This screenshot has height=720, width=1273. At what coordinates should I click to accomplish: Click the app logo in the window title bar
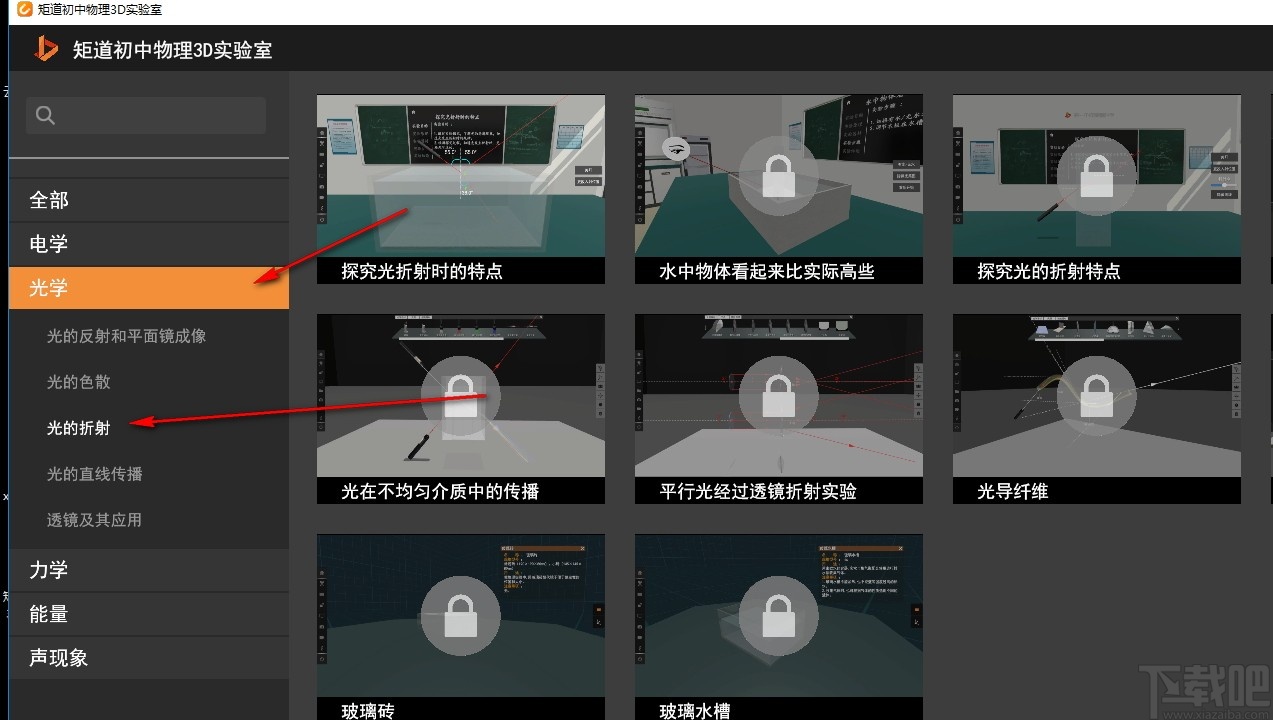(24, 10)
